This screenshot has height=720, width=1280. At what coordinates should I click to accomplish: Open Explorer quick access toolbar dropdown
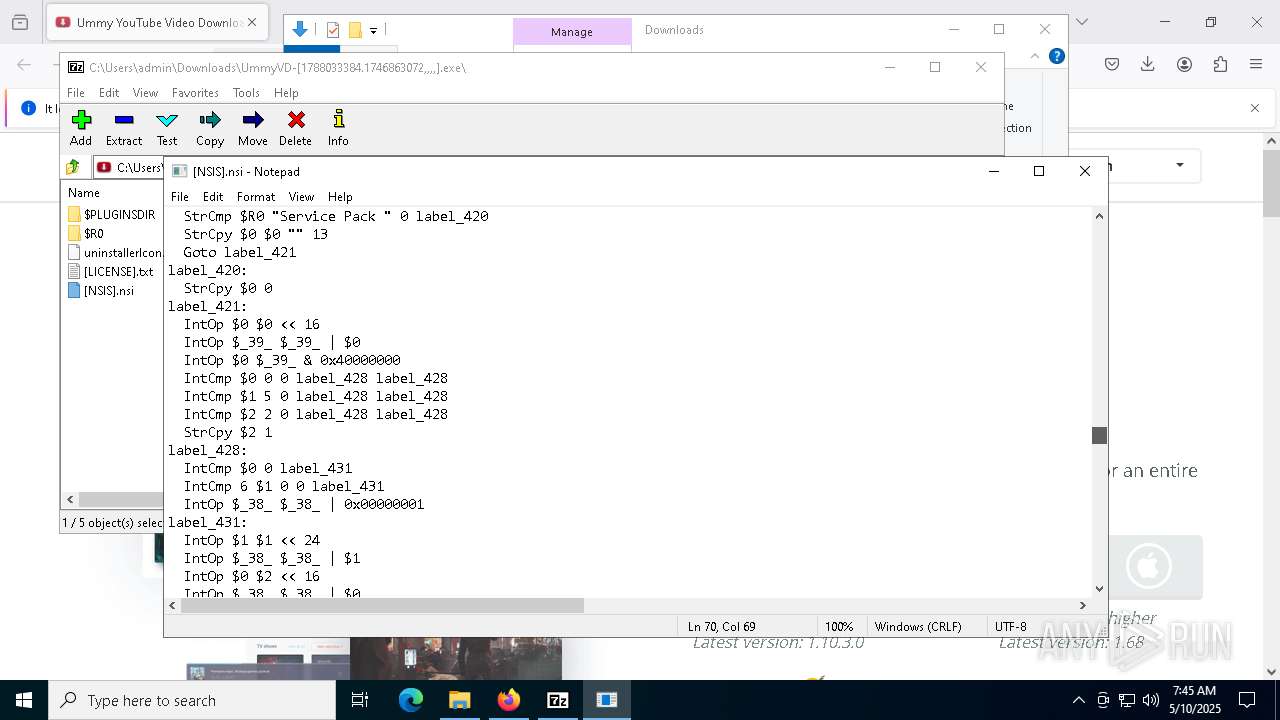(x=373, y=31)
